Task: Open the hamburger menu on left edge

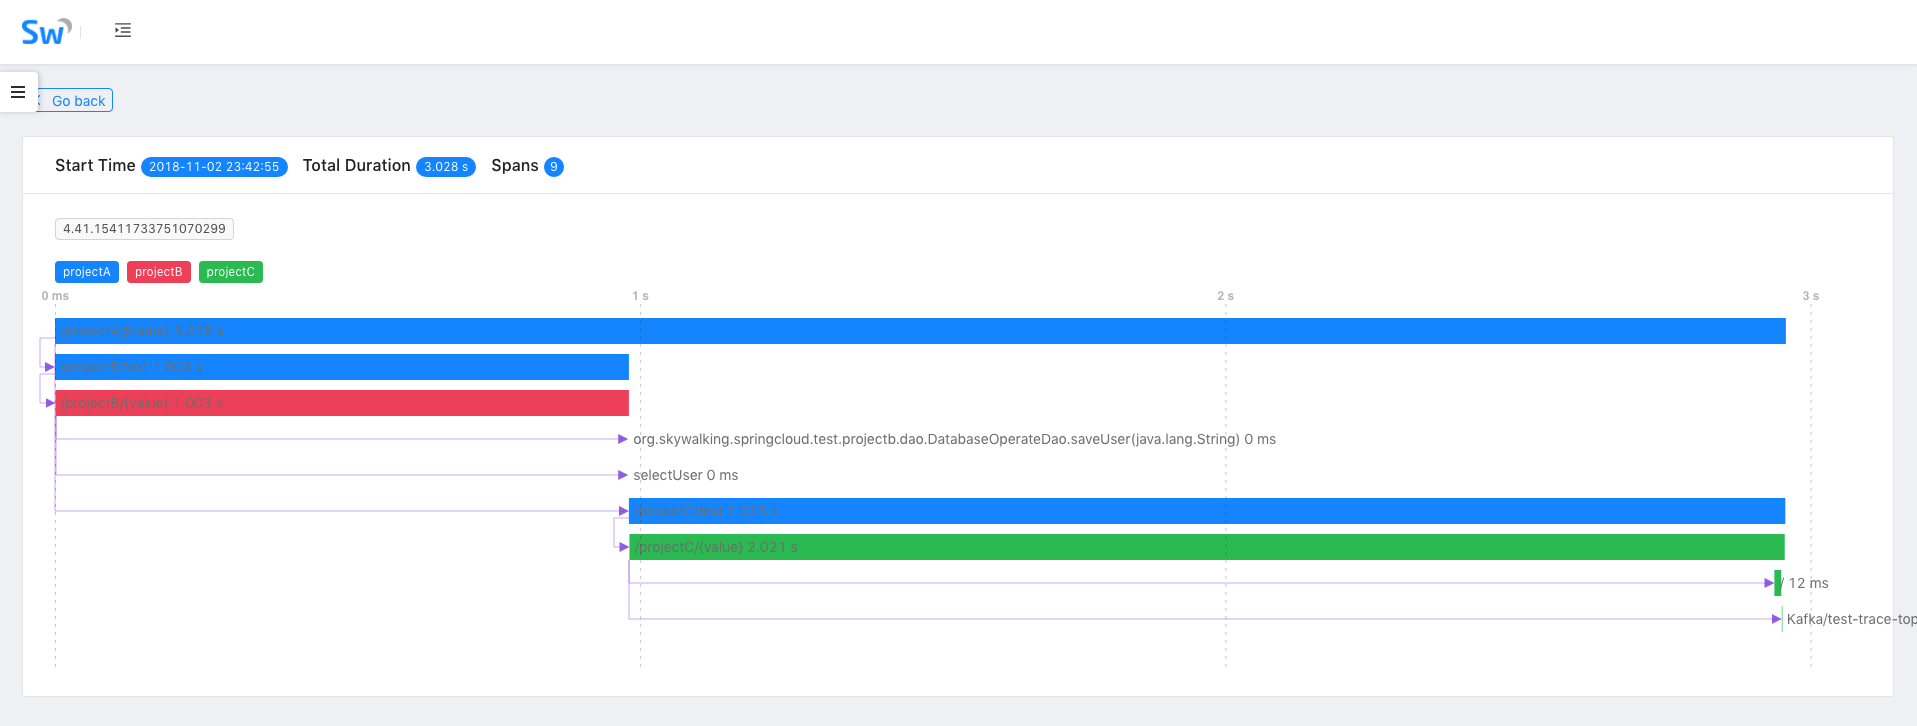Action: coord(18,92)
